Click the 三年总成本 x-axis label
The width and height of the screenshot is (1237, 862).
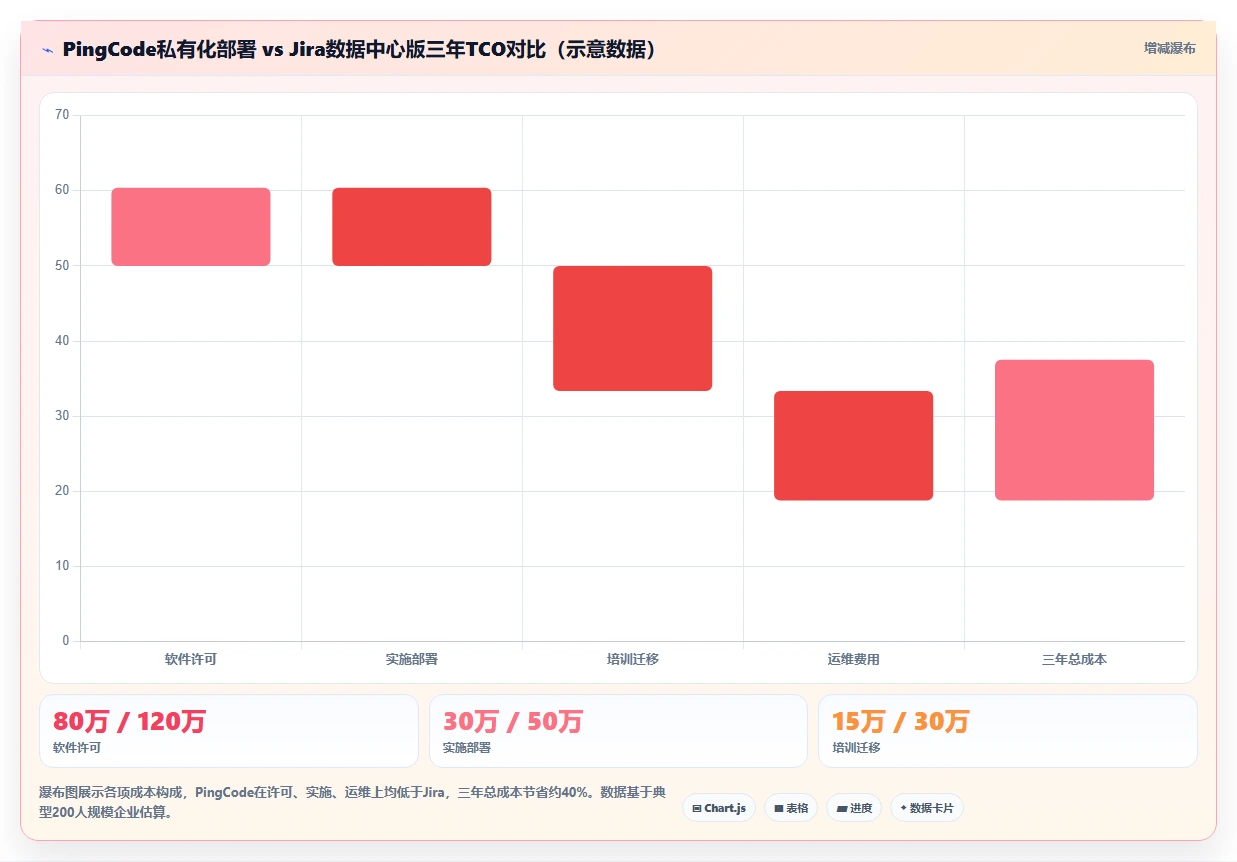pyautogui.click(x=1075, y=659)
